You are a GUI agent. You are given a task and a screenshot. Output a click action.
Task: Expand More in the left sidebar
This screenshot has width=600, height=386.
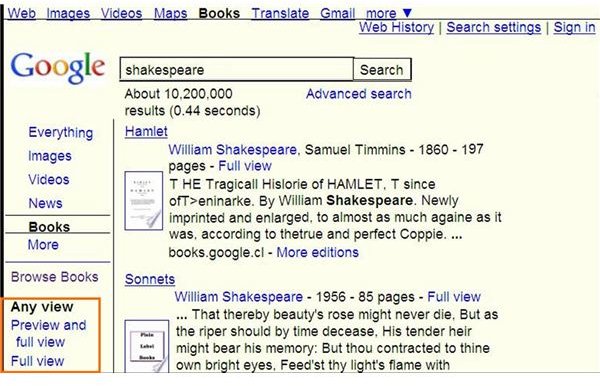pos(43,245)
